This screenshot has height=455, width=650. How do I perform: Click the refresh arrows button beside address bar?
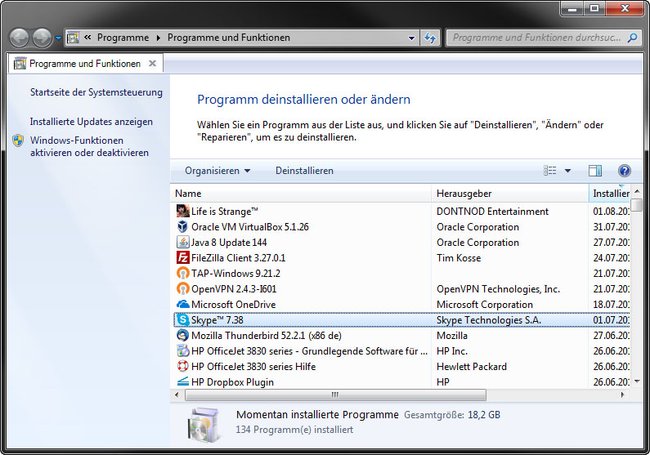430,38
